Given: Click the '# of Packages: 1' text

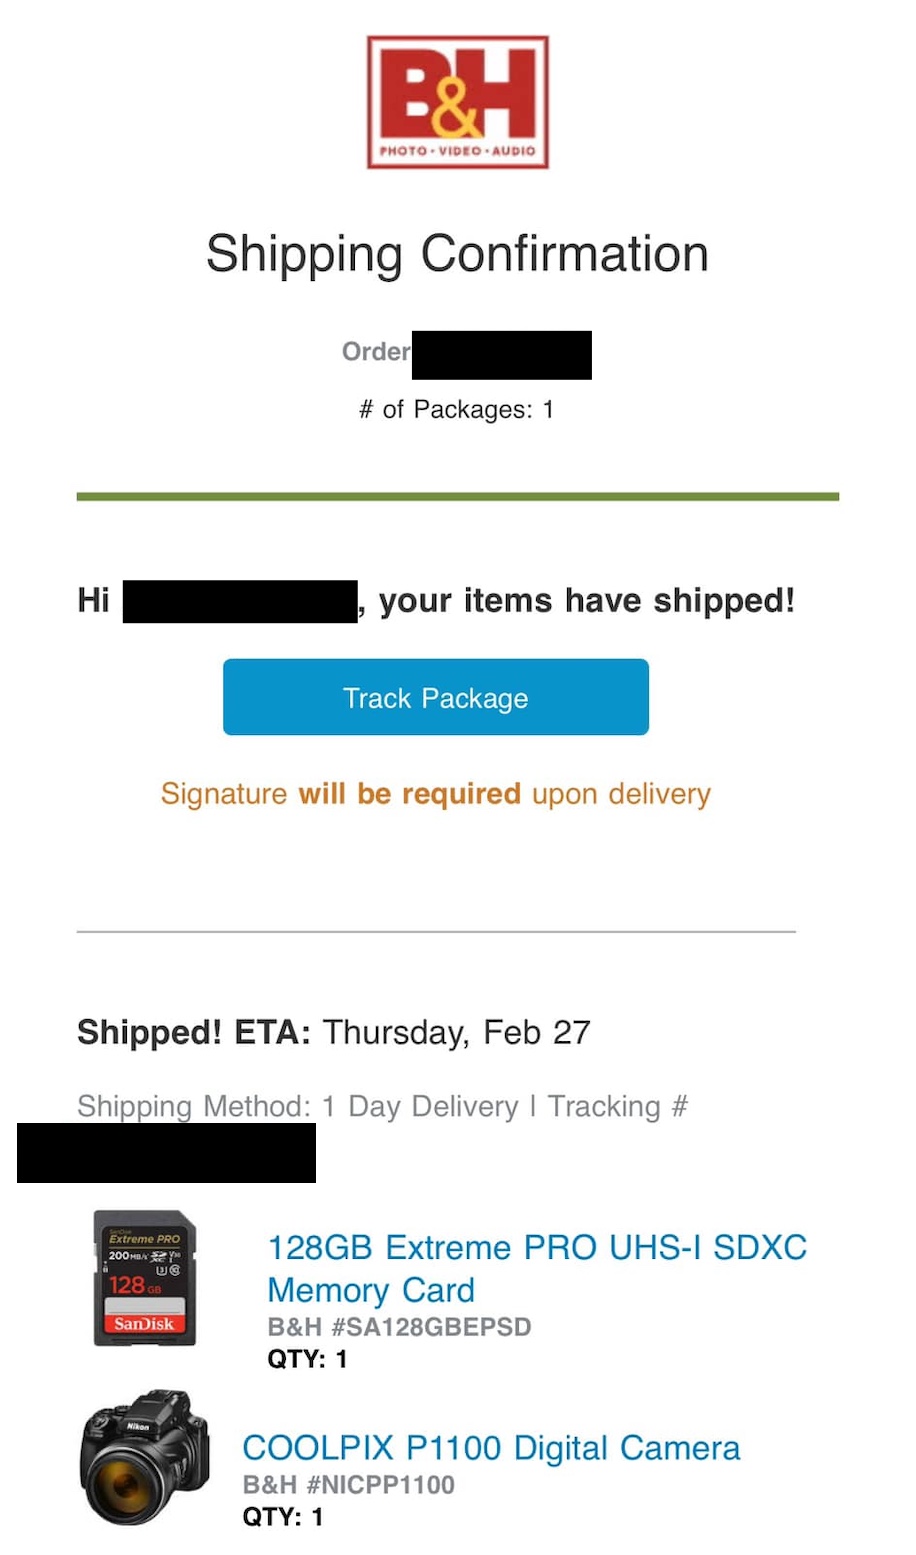Looking at the screenshot, I should (456, 409).
